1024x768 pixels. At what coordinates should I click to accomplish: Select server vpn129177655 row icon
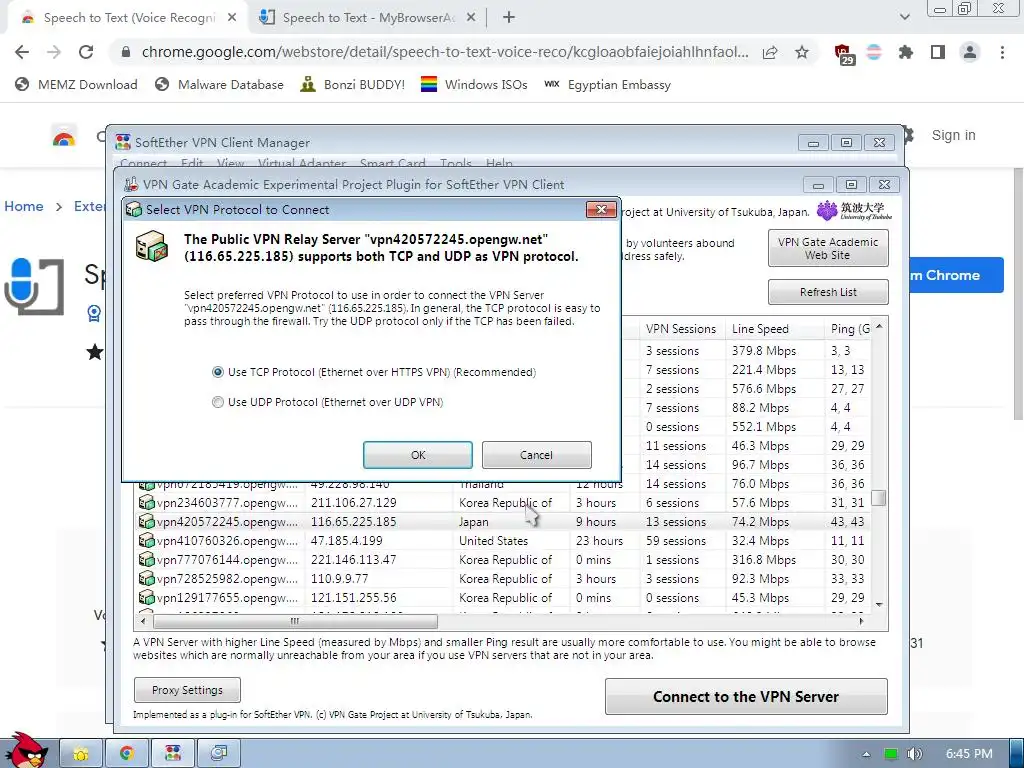(x=146, y=598)
